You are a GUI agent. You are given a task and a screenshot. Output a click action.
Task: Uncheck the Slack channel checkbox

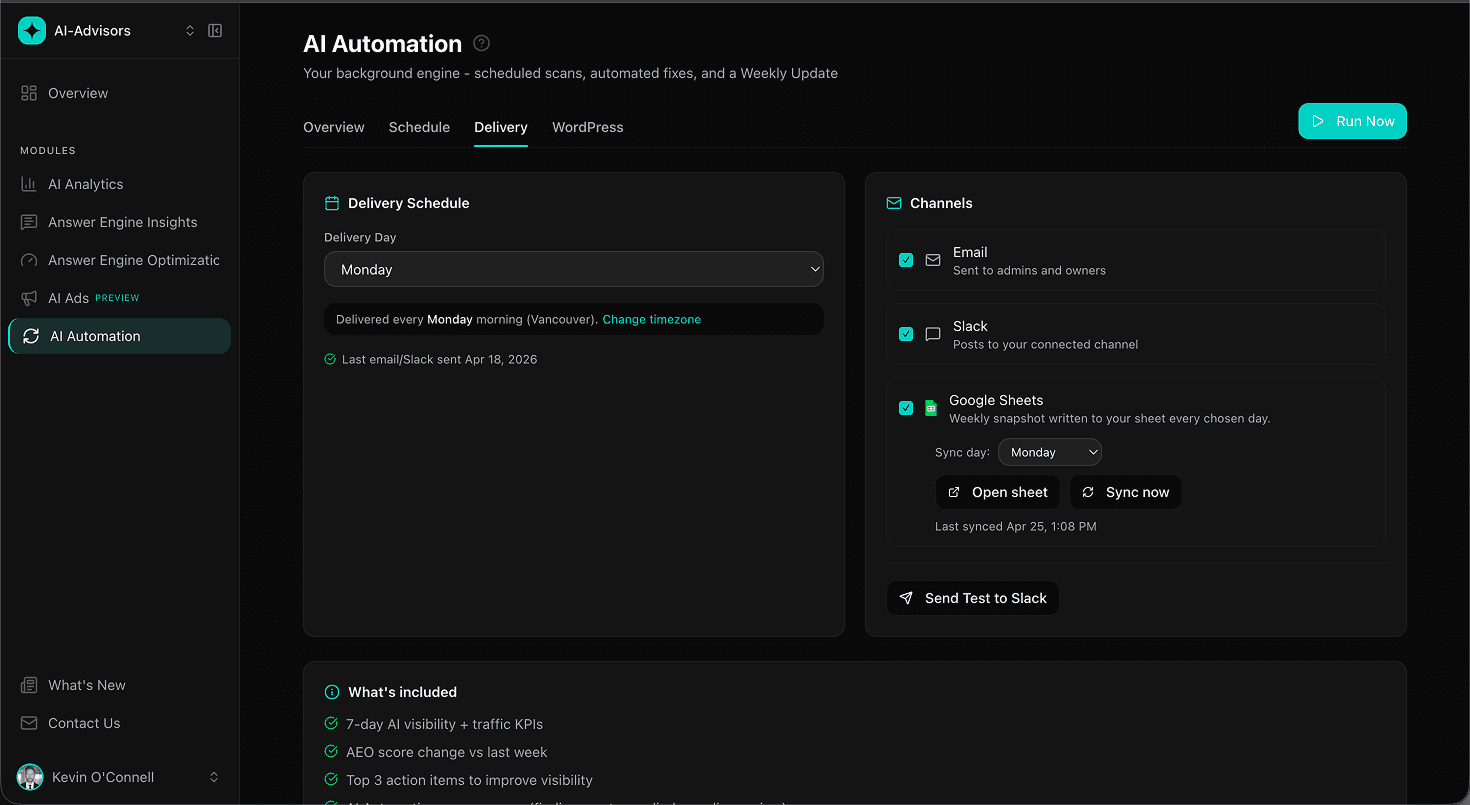pos(906,334)
